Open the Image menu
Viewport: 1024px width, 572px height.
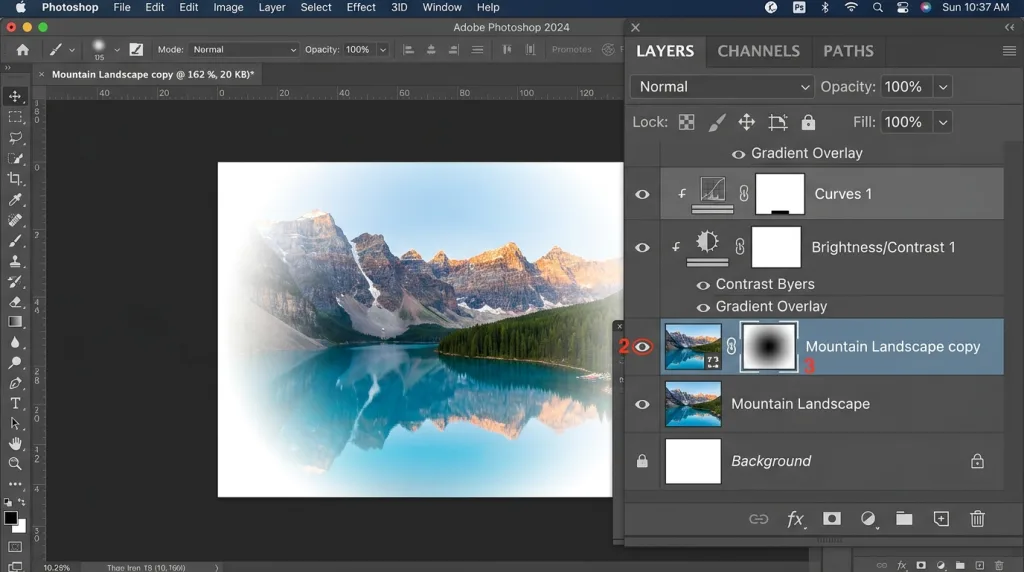pyautogui.click(x=228, y=7)
